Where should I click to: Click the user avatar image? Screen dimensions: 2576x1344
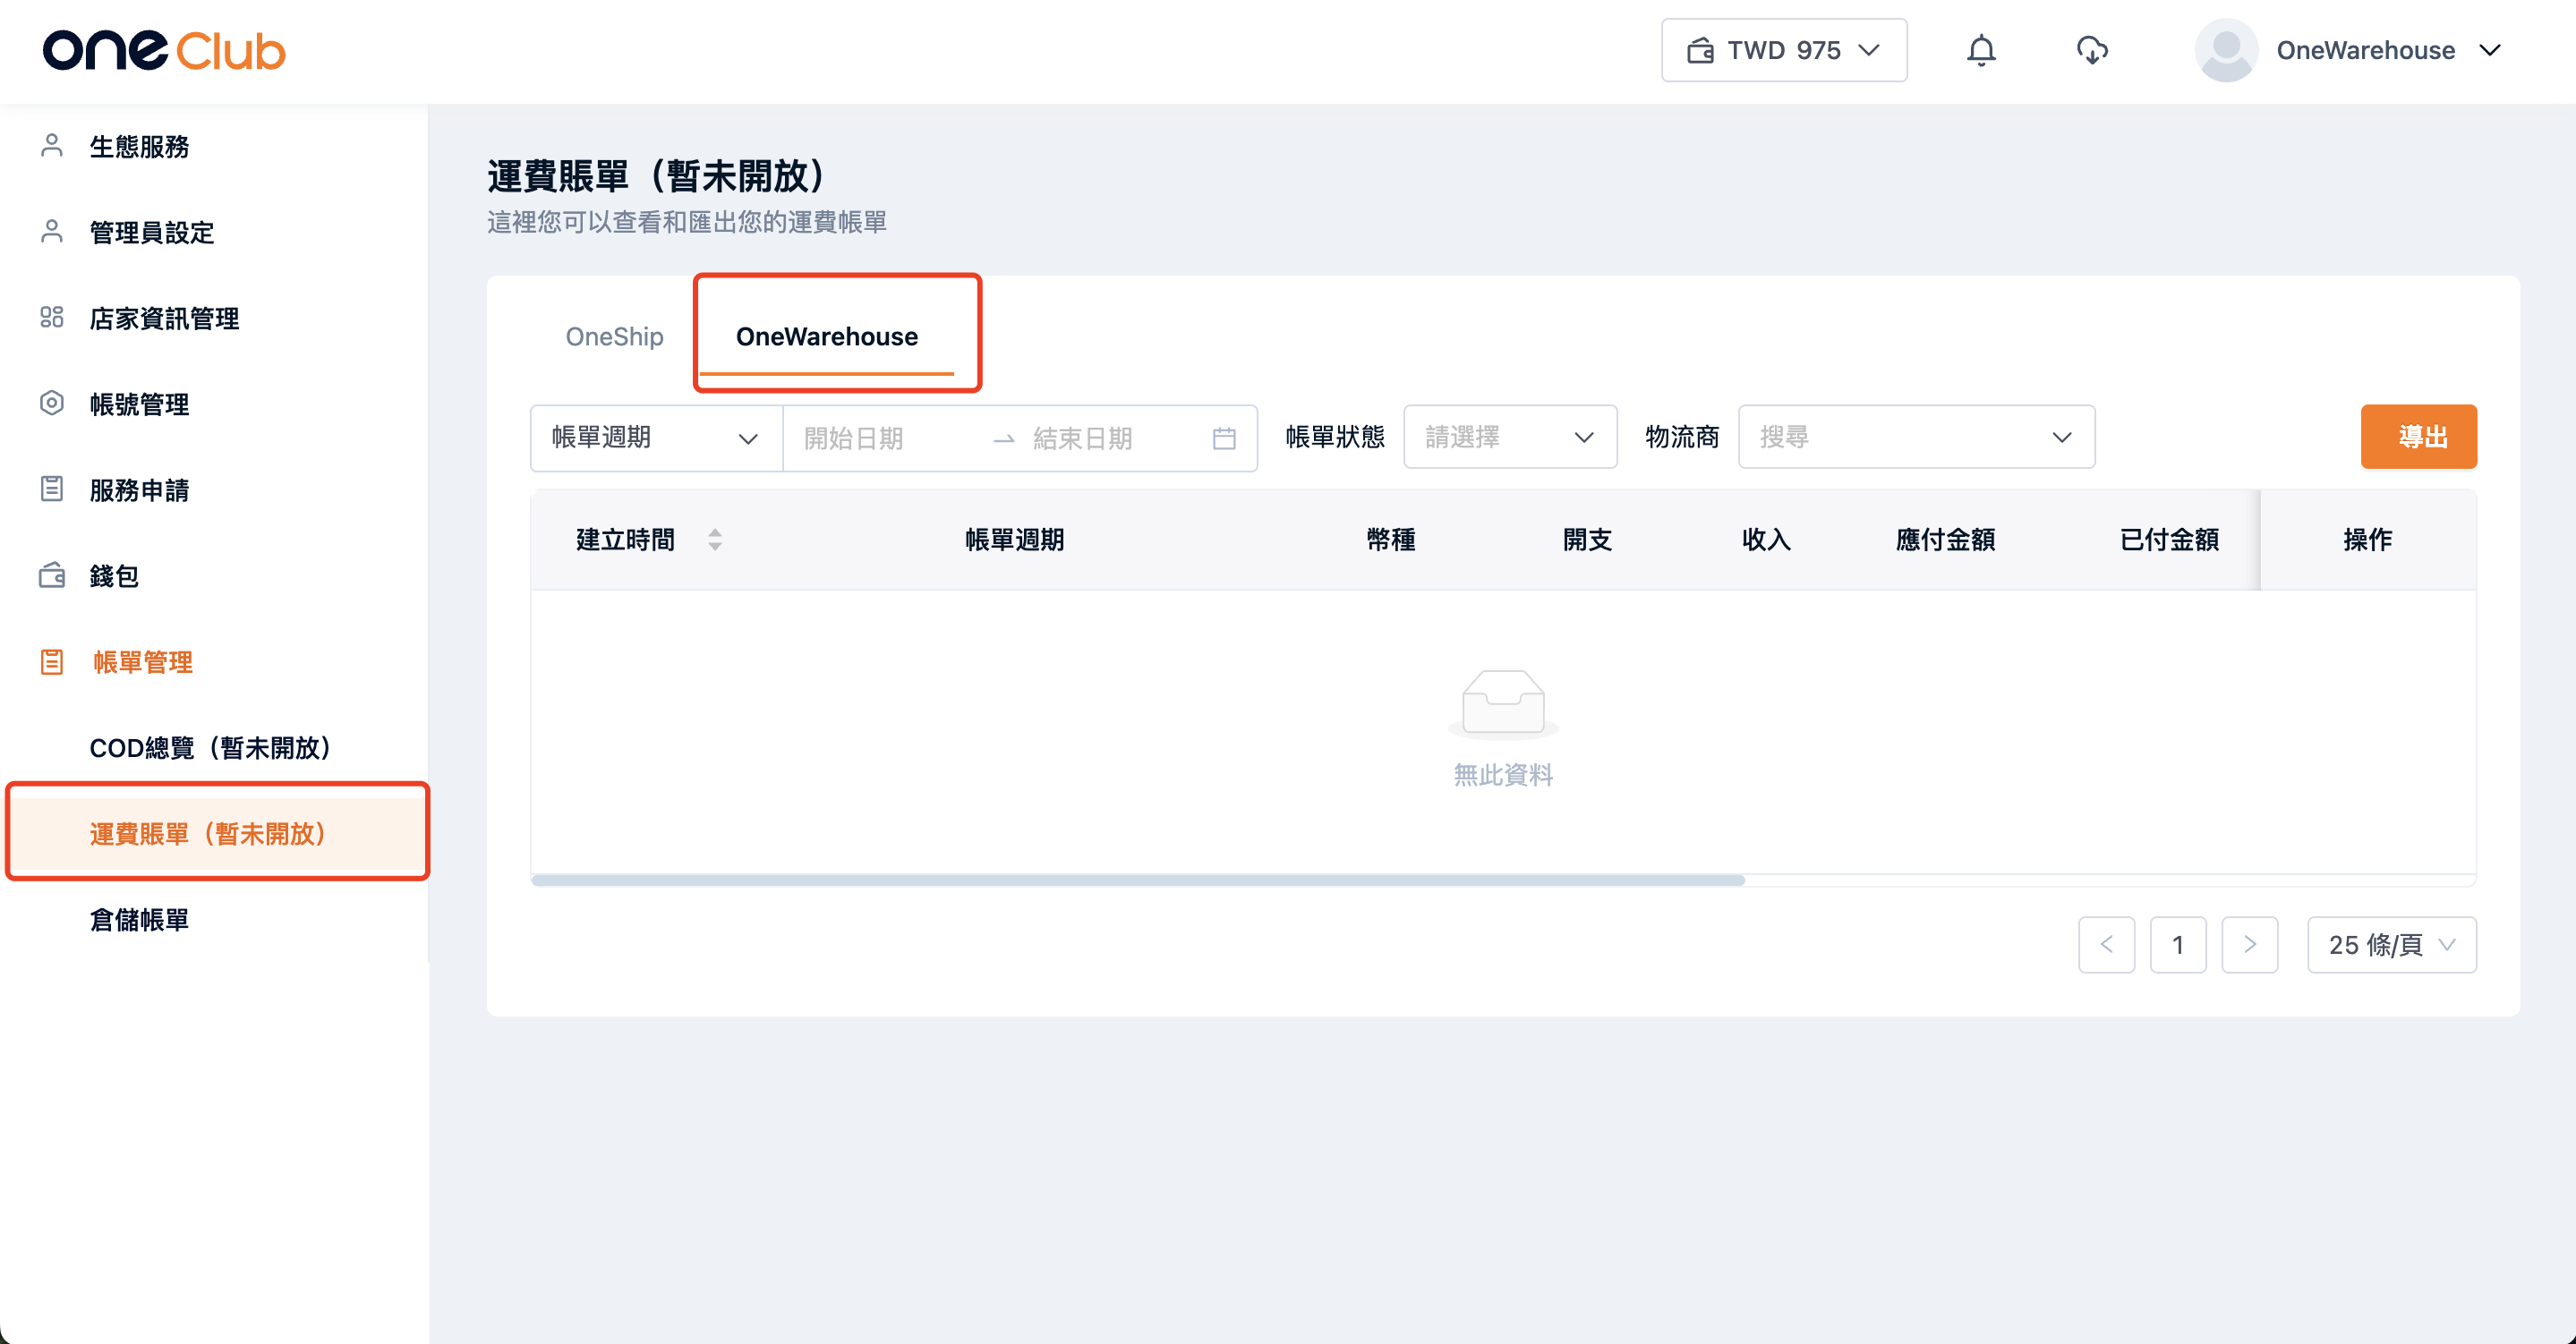(x=2226, y=50)
